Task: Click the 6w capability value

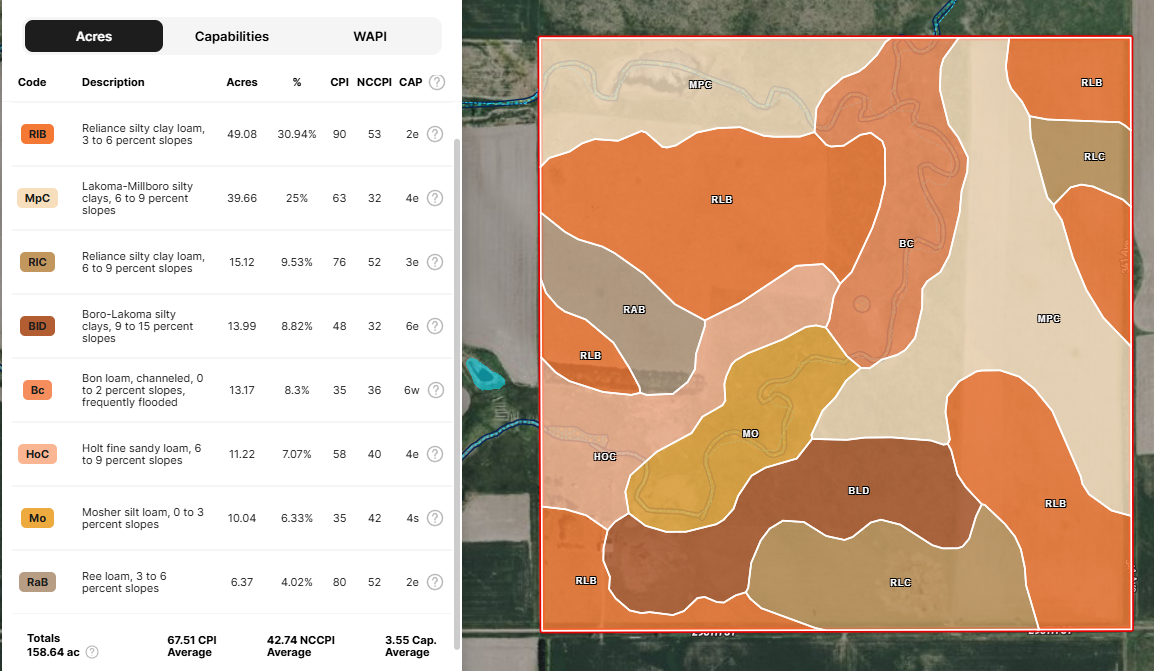Action: tap(411, 390)
